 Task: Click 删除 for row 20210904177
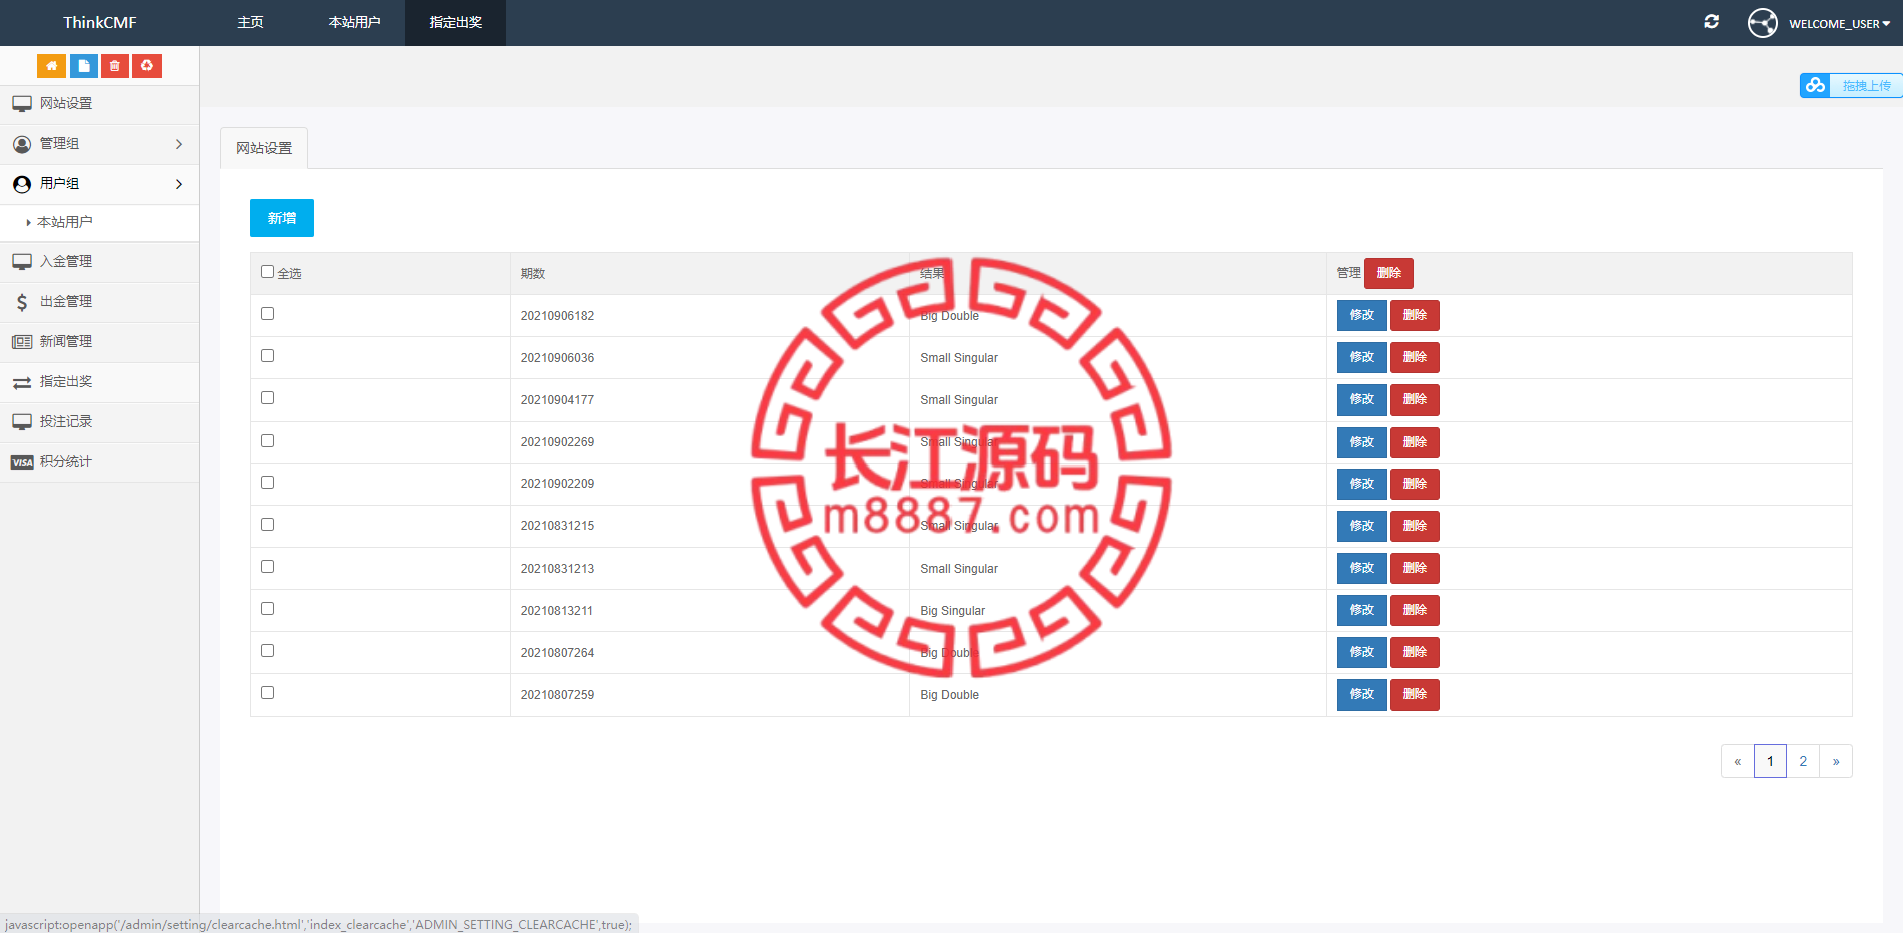tap(1415, 399)
